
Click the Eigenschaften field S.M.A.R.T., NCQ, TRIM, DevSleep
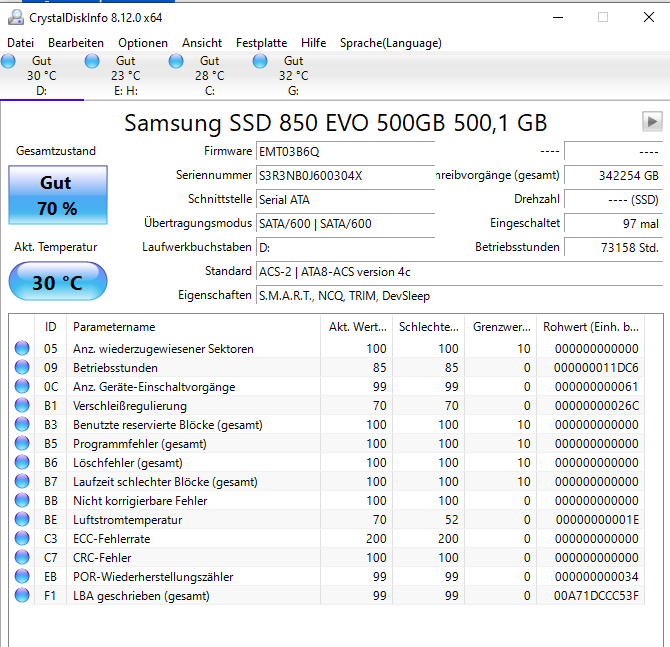459,296
